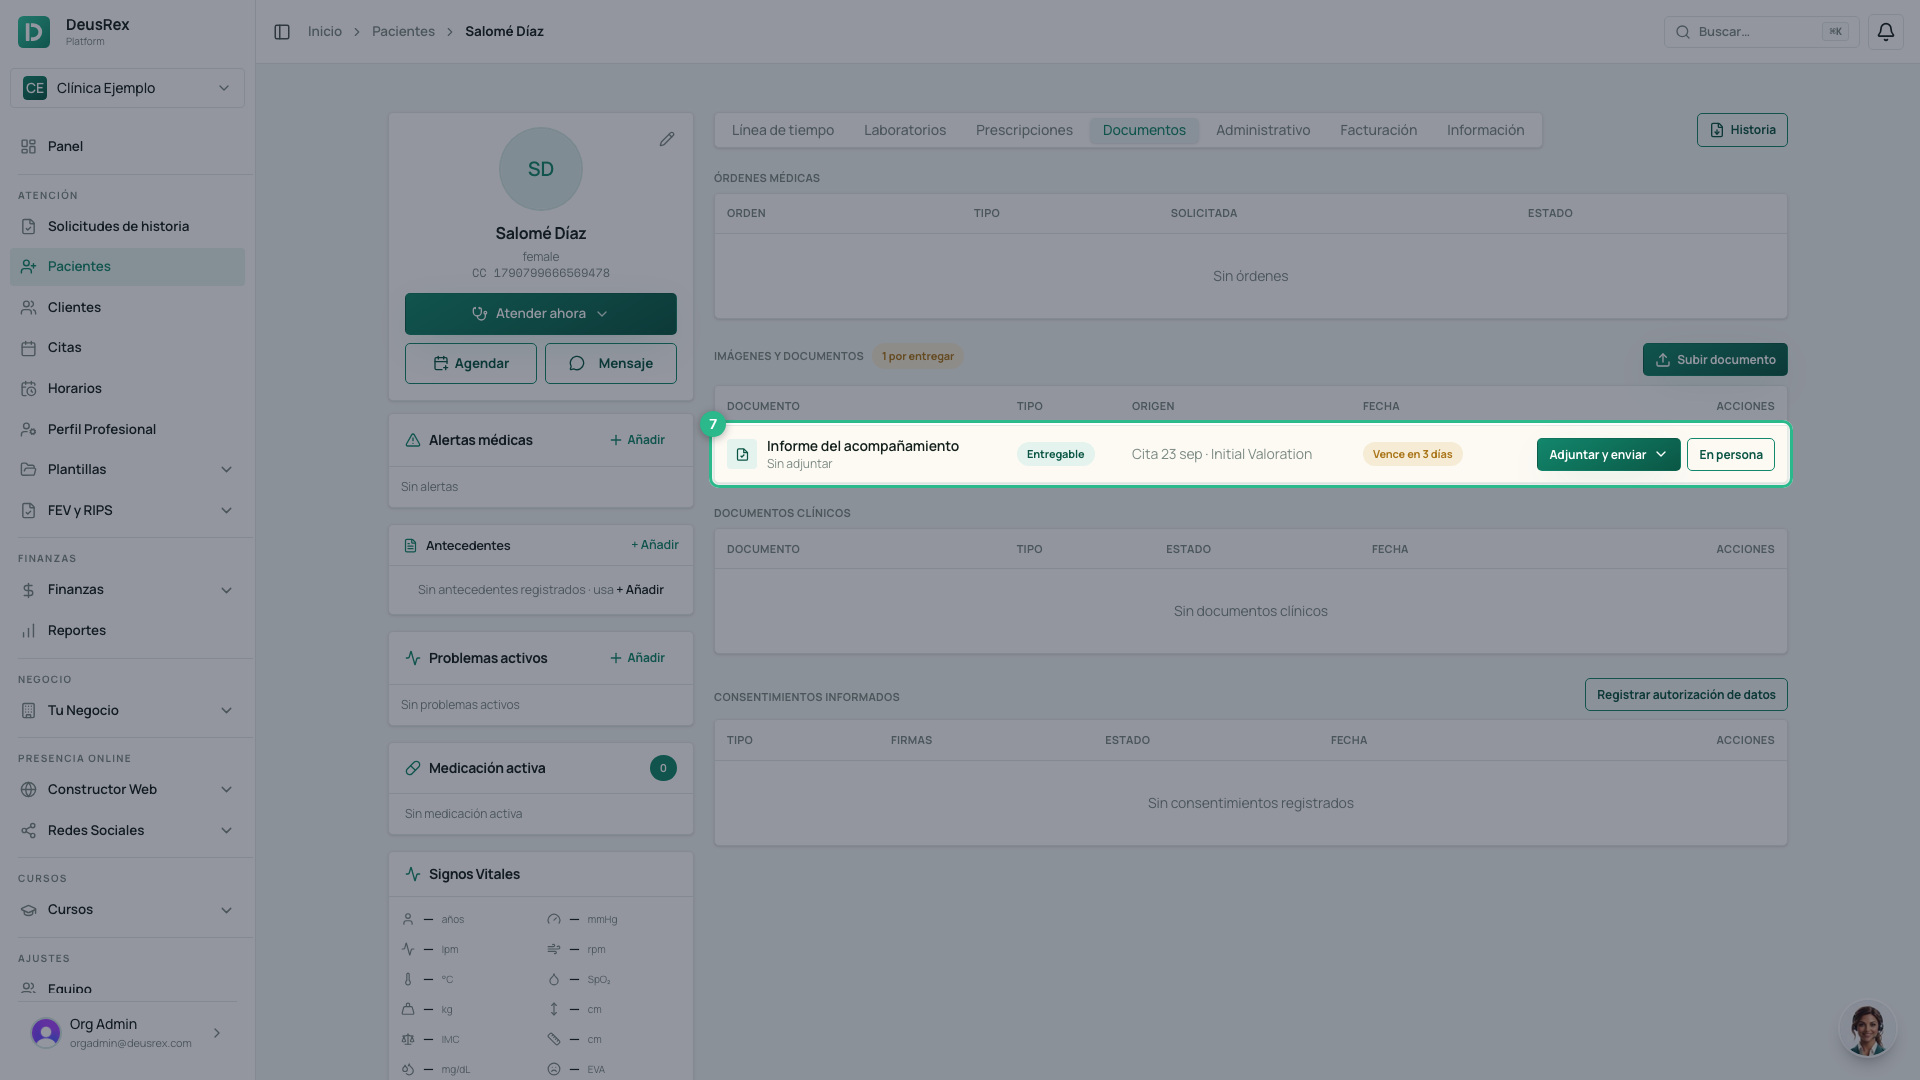Viewport: 1920px width, 1080px height.
Task: Open the Administrativo tab
Action: coord(1263,130)
